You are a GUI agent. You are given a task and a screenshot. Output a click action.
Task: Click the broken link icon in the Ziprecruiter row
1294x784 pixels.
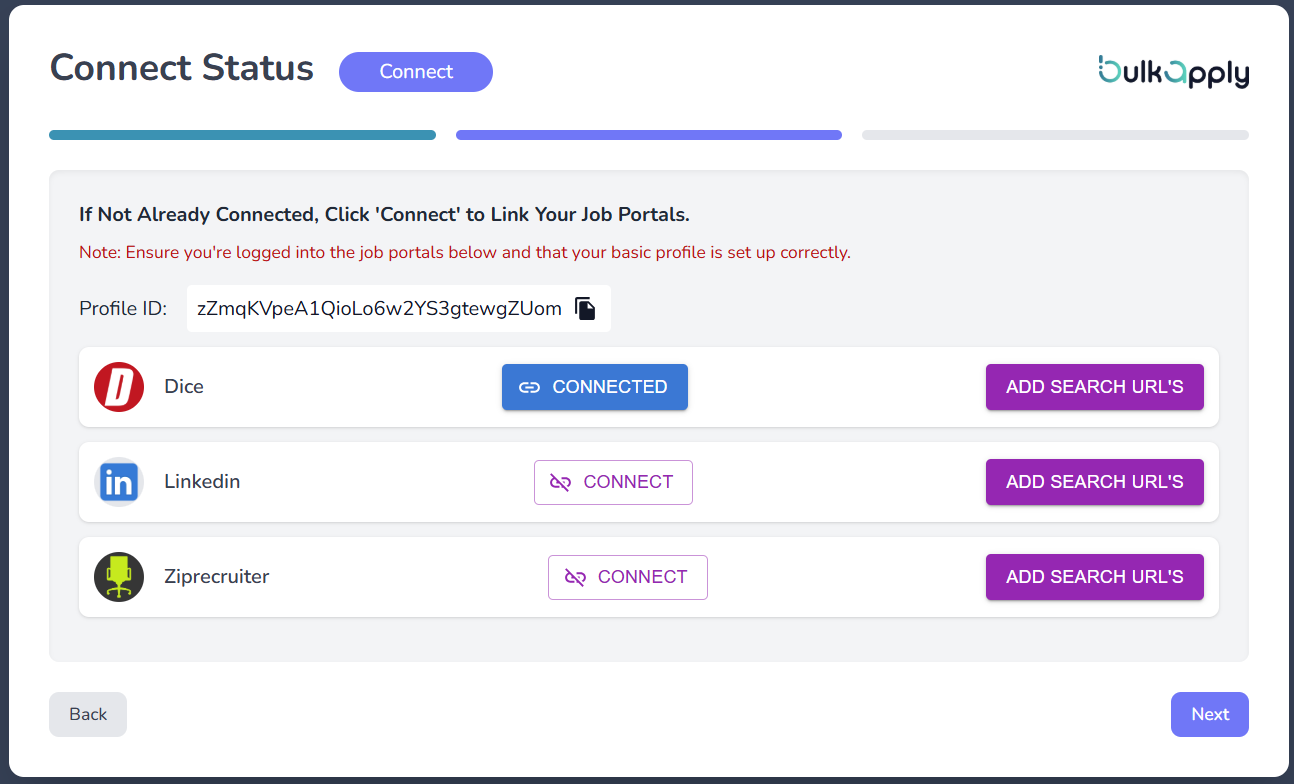(575, 577)
